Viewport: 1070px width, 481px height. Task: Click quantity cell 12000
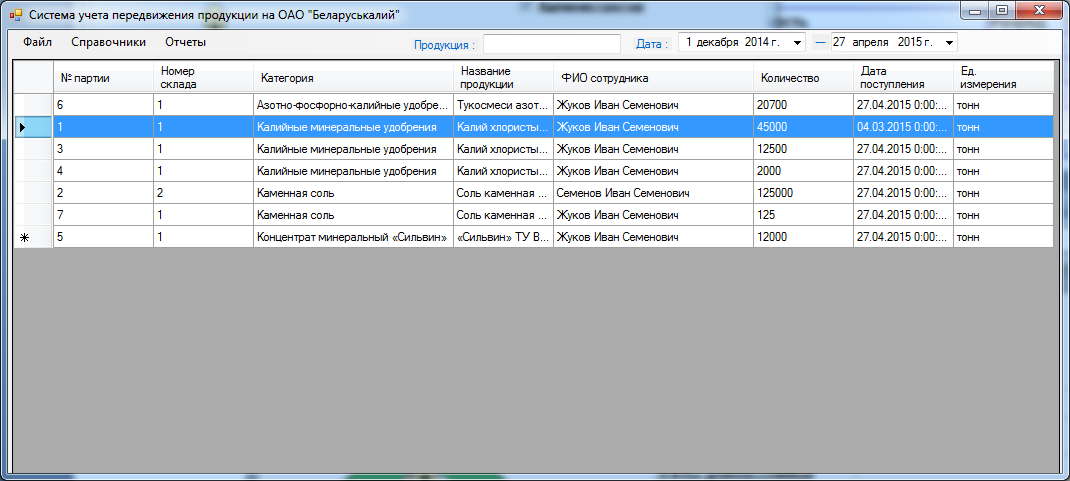point(803,237)
